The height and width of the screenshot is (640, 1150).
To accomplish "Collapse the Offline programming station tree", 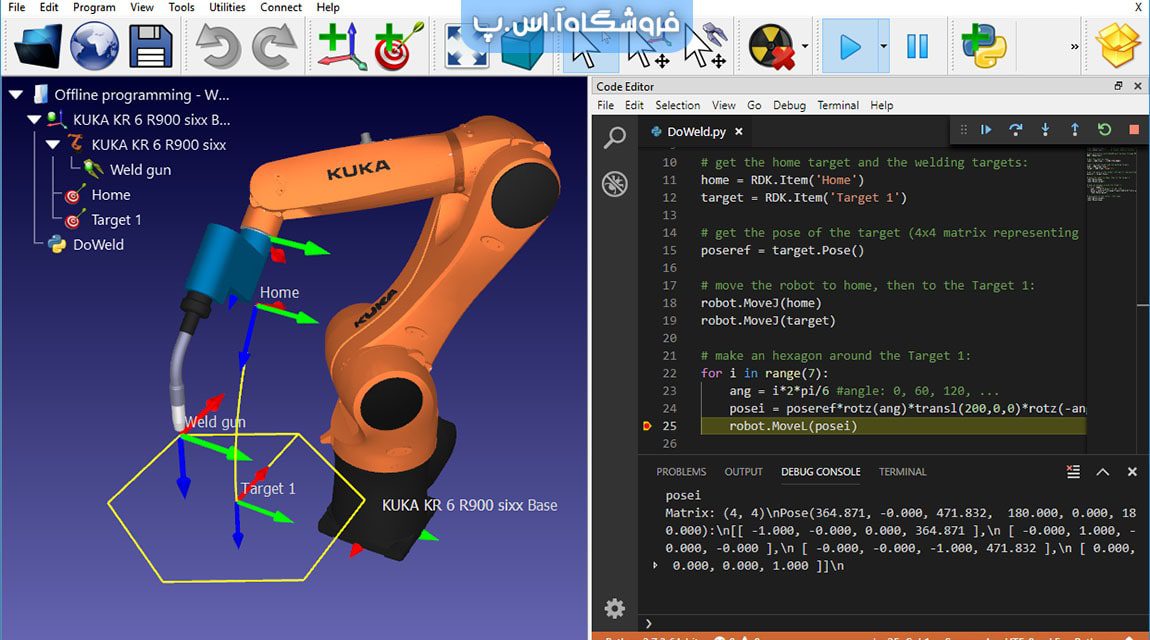I will click(16, 95).
